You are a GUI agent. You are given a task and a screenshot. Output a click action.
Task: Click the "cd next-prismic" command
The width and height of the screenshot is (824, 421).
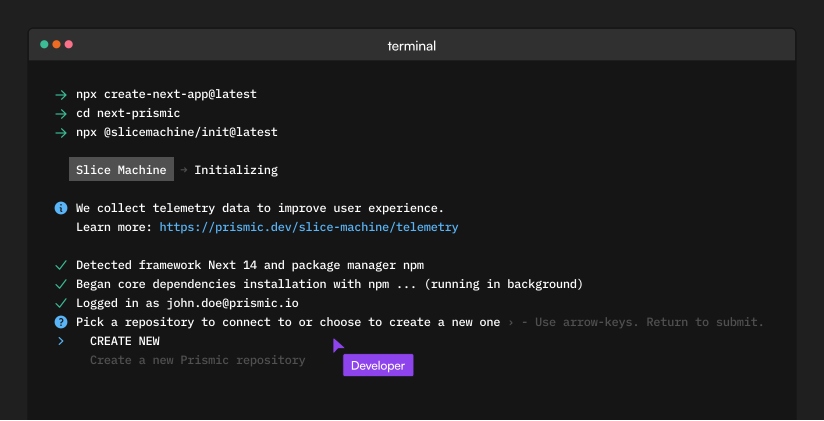point(128,113)
